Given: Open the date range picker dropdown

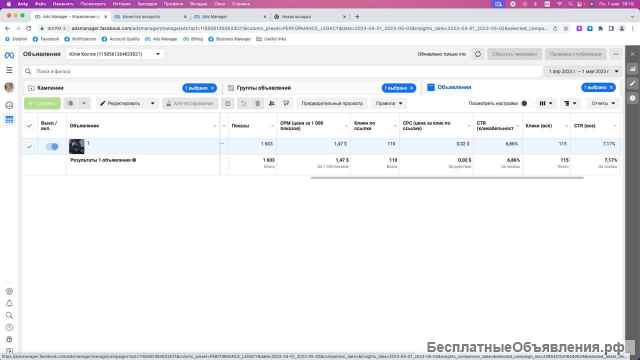Looking at the screenshot, I should pos(583,71).
